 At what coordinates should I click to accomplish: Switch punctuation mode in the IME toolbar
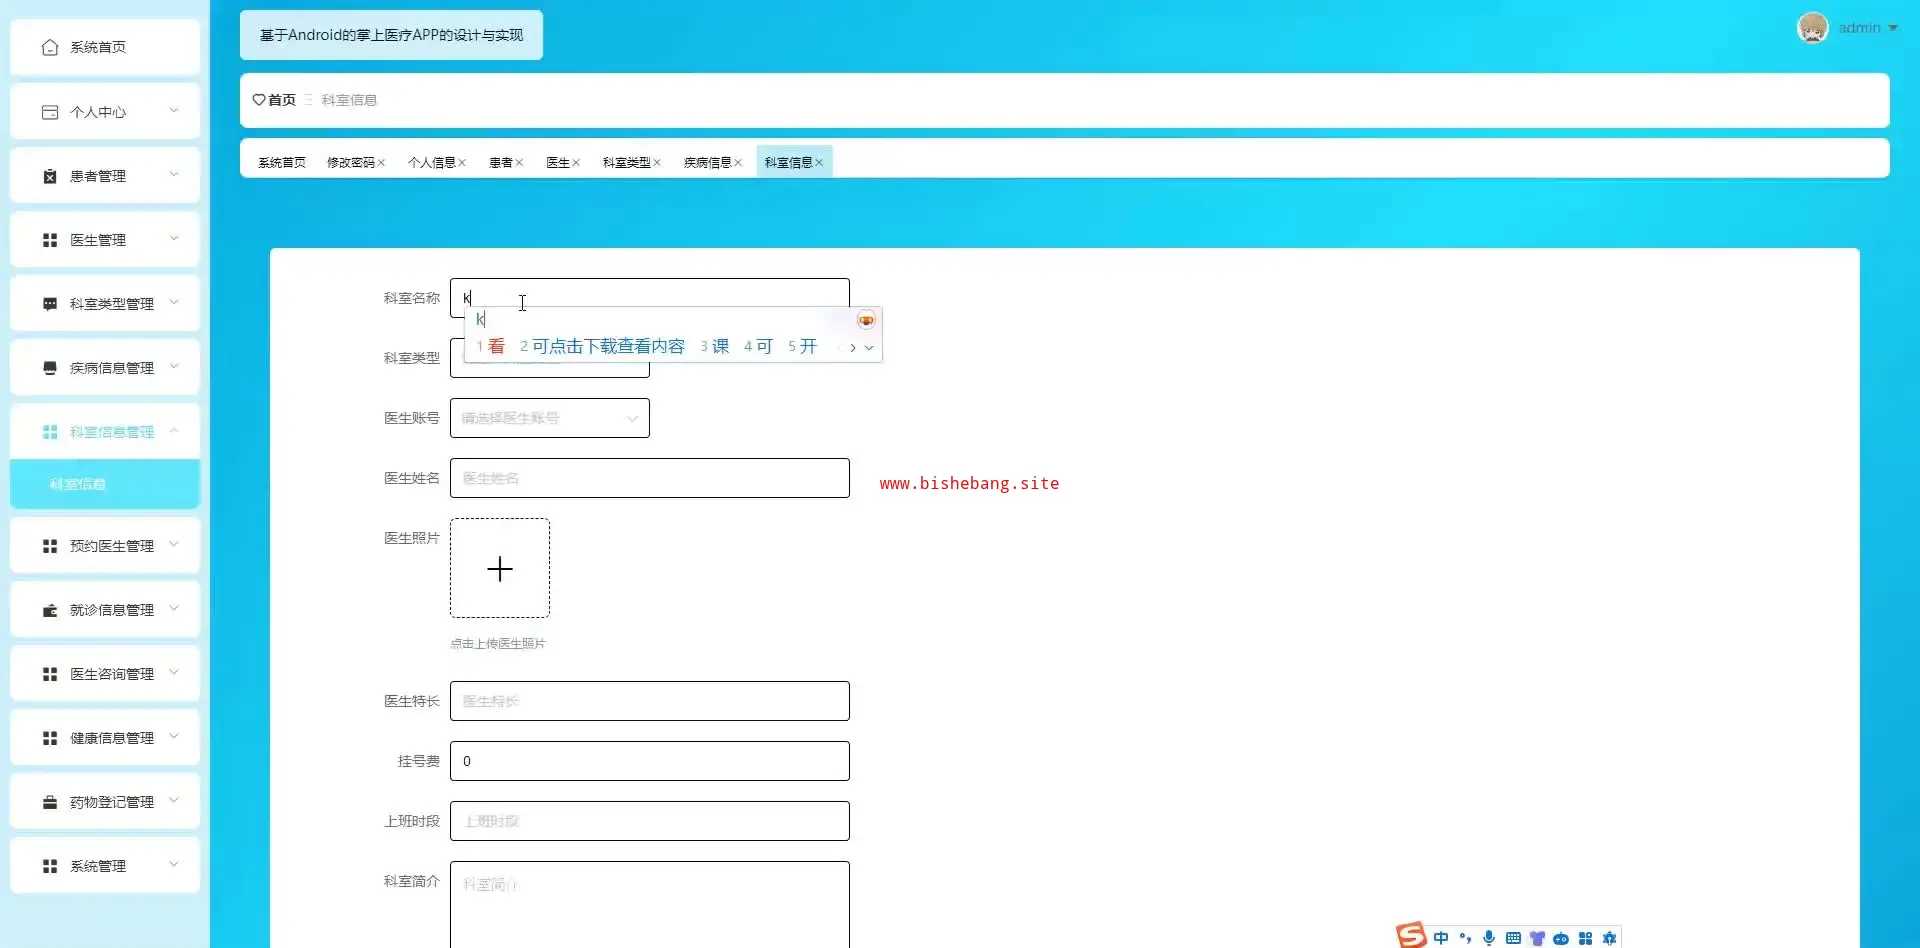pyautogui.click(x=1465, y=938)
